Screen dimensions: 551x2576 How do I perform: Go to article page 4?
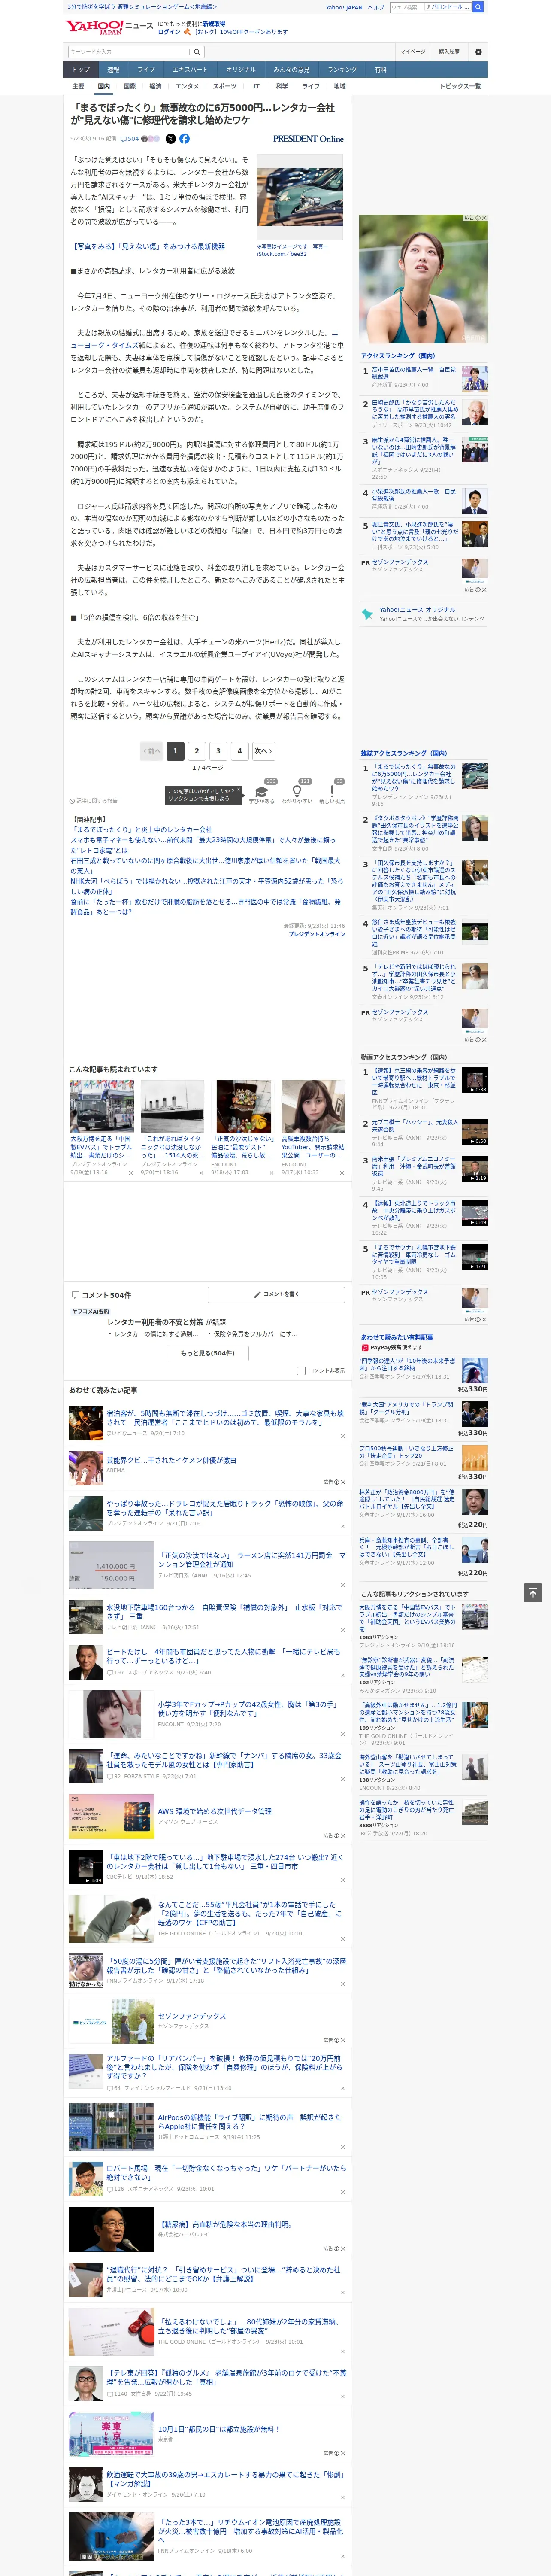(x=239, y=751)
